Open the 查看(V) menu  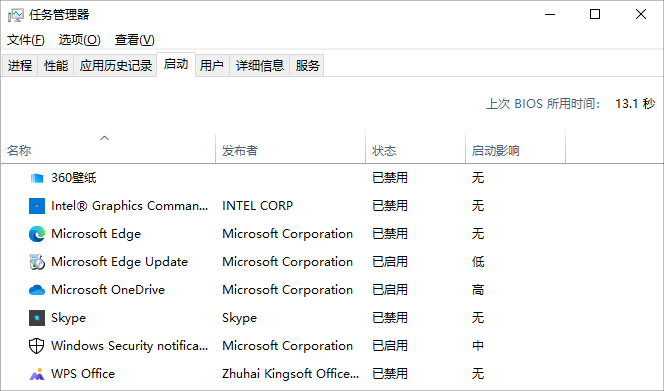pyautogui.click(x=135, y=40)
